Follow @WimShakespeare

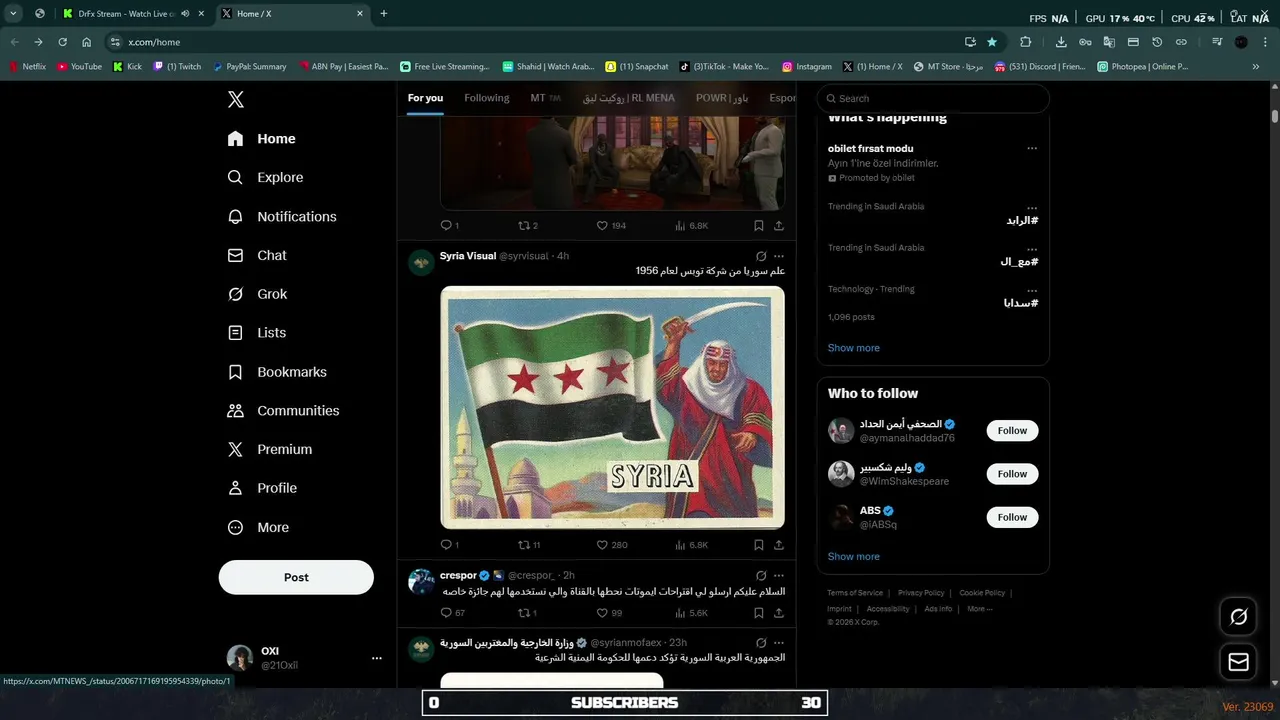(x=1012, y=474)
